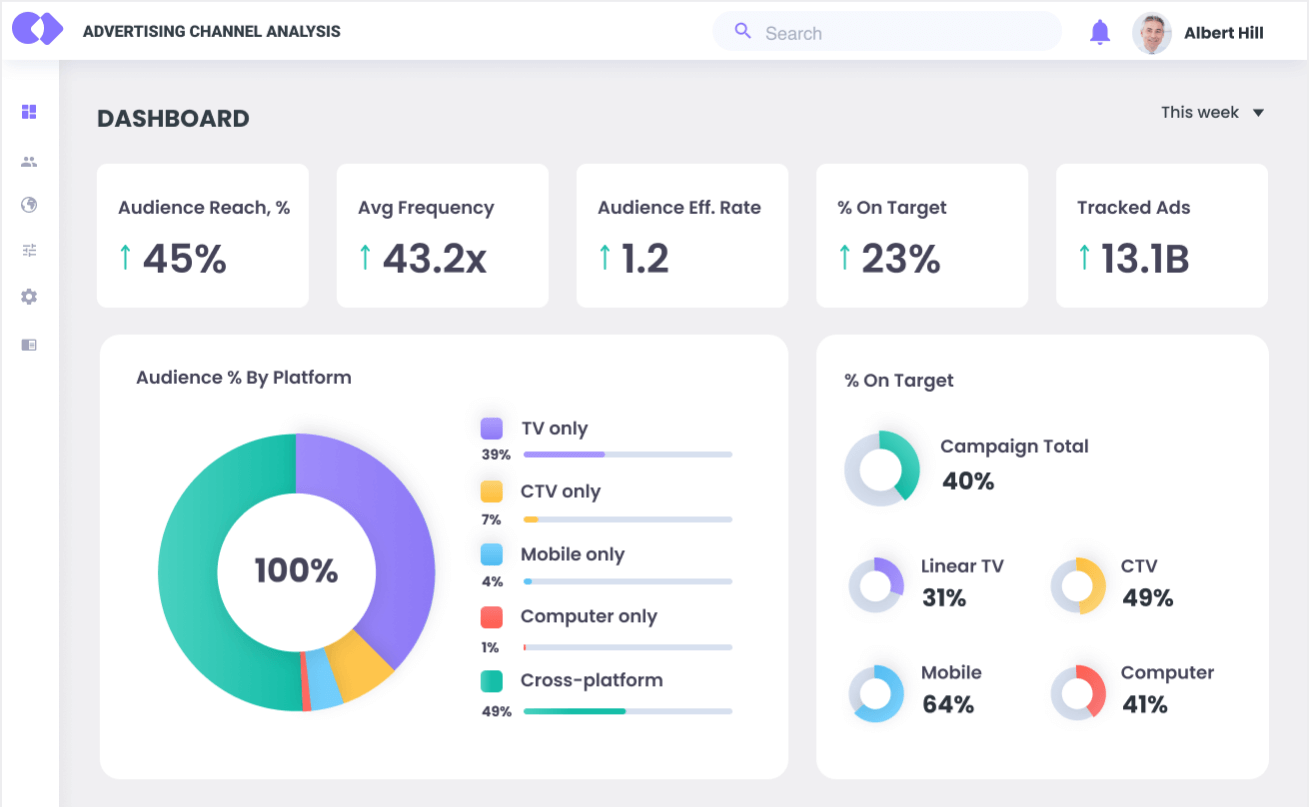The image size is (1309, 807).
Task: Open notifications via the bell icon
Action: tap(1100, 31)
